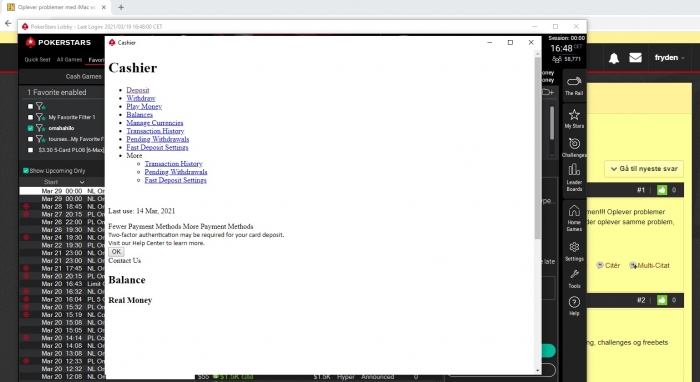Viewport: 700px width, 382px height.
Task: Click Contact Us in Cashier
Action: point(125,261)
